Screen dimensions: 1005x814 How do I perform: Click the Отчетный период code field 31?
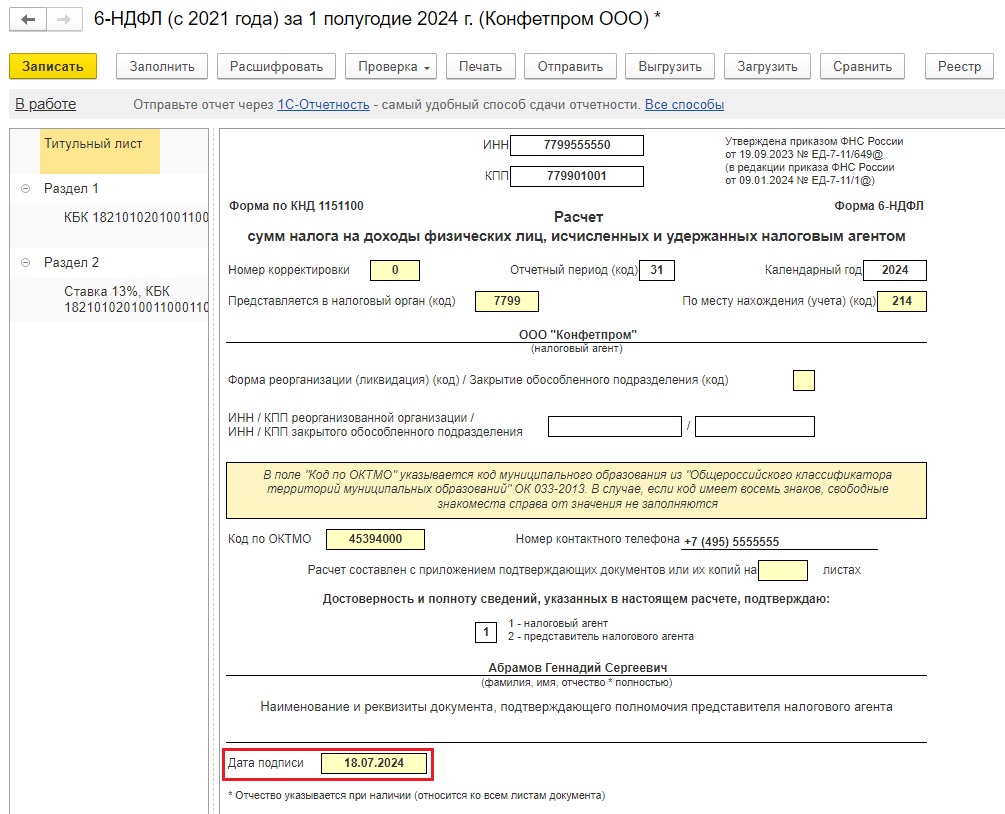[x=657, y=270]
